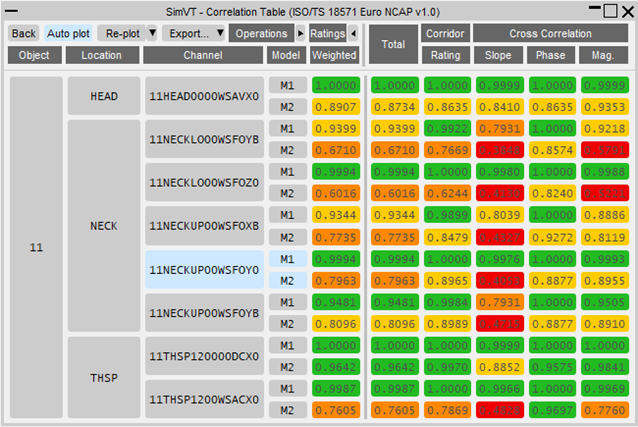Click the Channel column header
Image resolution: width=638 pixels, height=427 pixels.
(203, 55)
